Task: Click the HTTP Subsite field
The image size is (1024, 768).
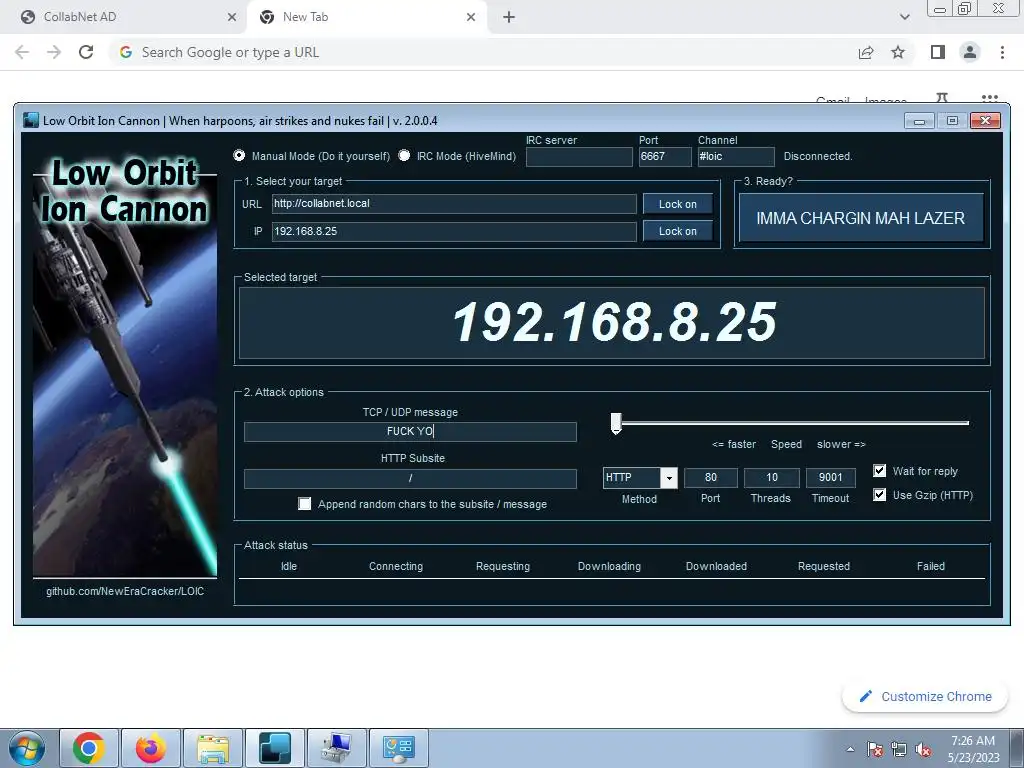Action: coord(410,479)
